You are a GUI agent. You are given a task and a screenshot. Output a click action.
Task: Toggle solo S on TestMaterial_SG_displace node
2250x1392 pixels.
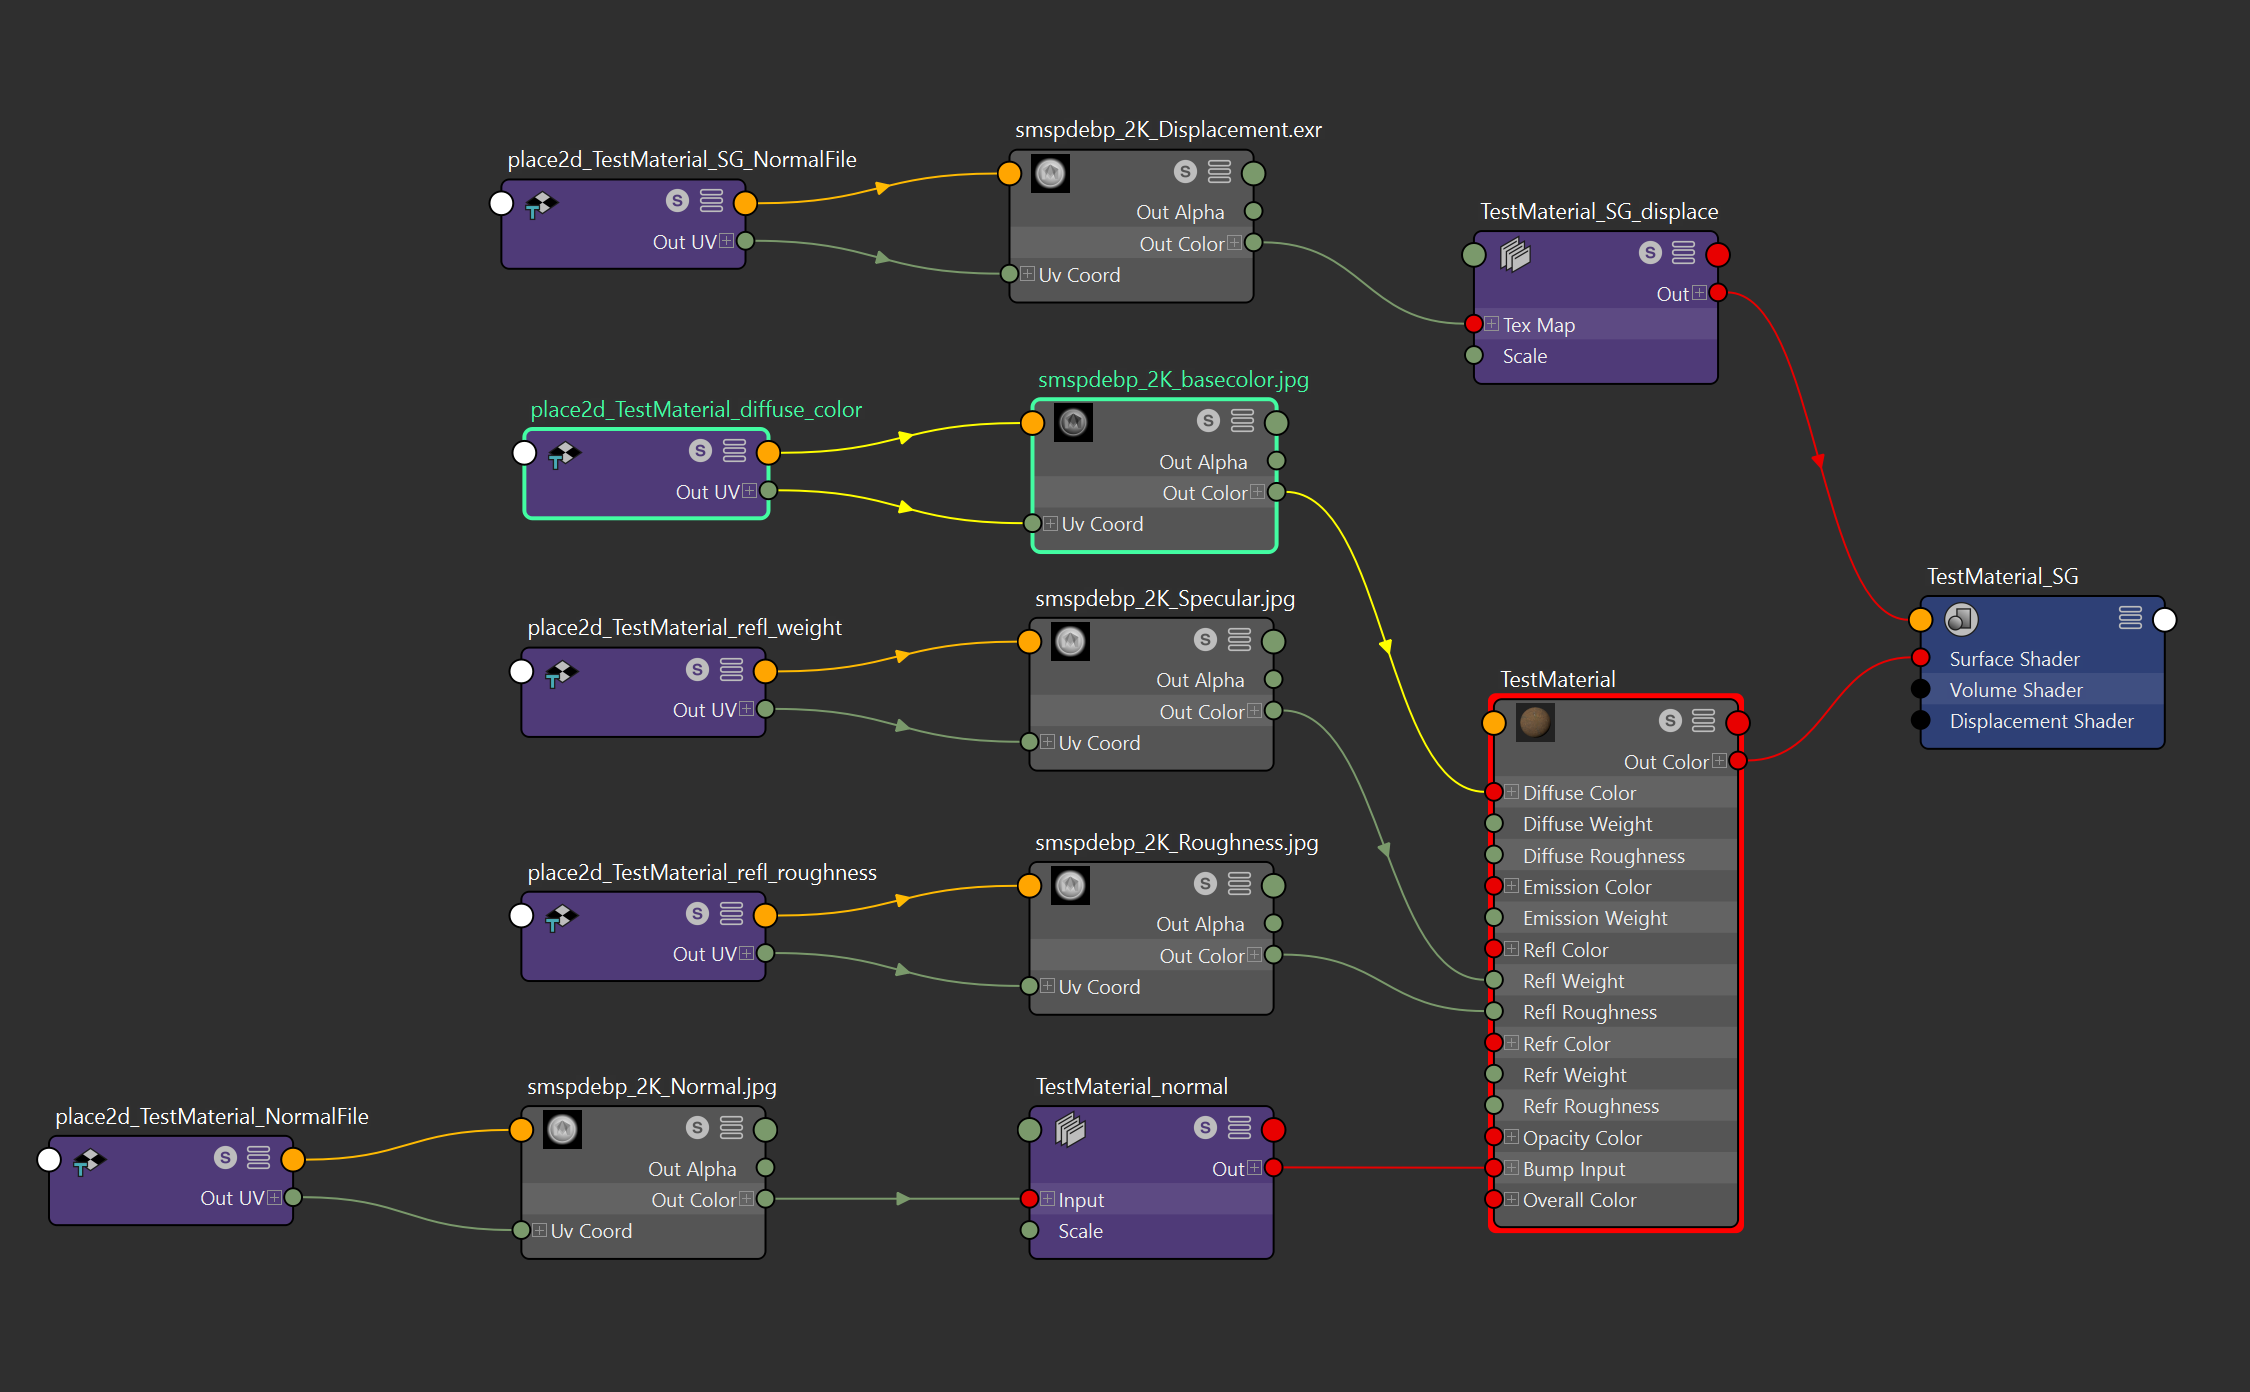tap(1650, 253)
